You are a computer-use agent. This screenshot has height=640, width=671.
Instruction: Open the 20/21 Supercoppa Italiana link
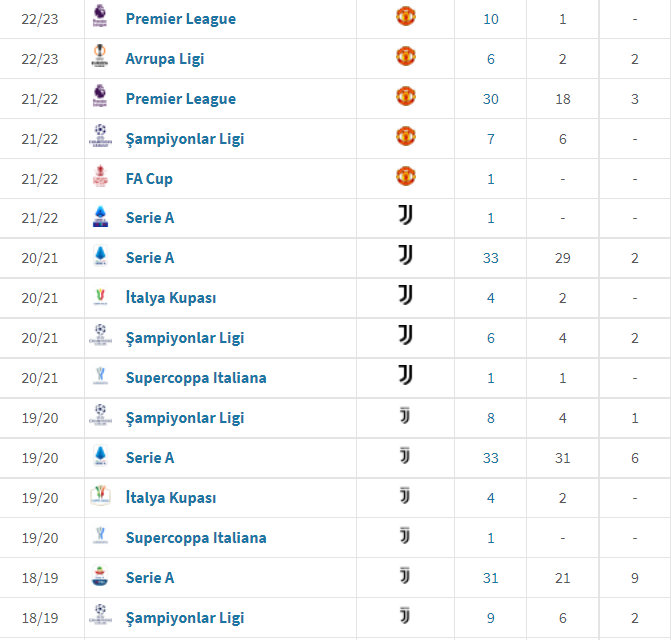point(196,378)
